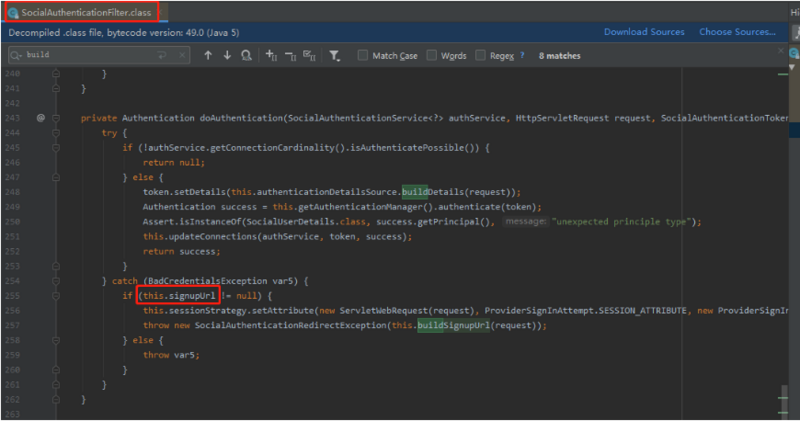
Task: Click the Download Sources link
Action: click(644, 32)
